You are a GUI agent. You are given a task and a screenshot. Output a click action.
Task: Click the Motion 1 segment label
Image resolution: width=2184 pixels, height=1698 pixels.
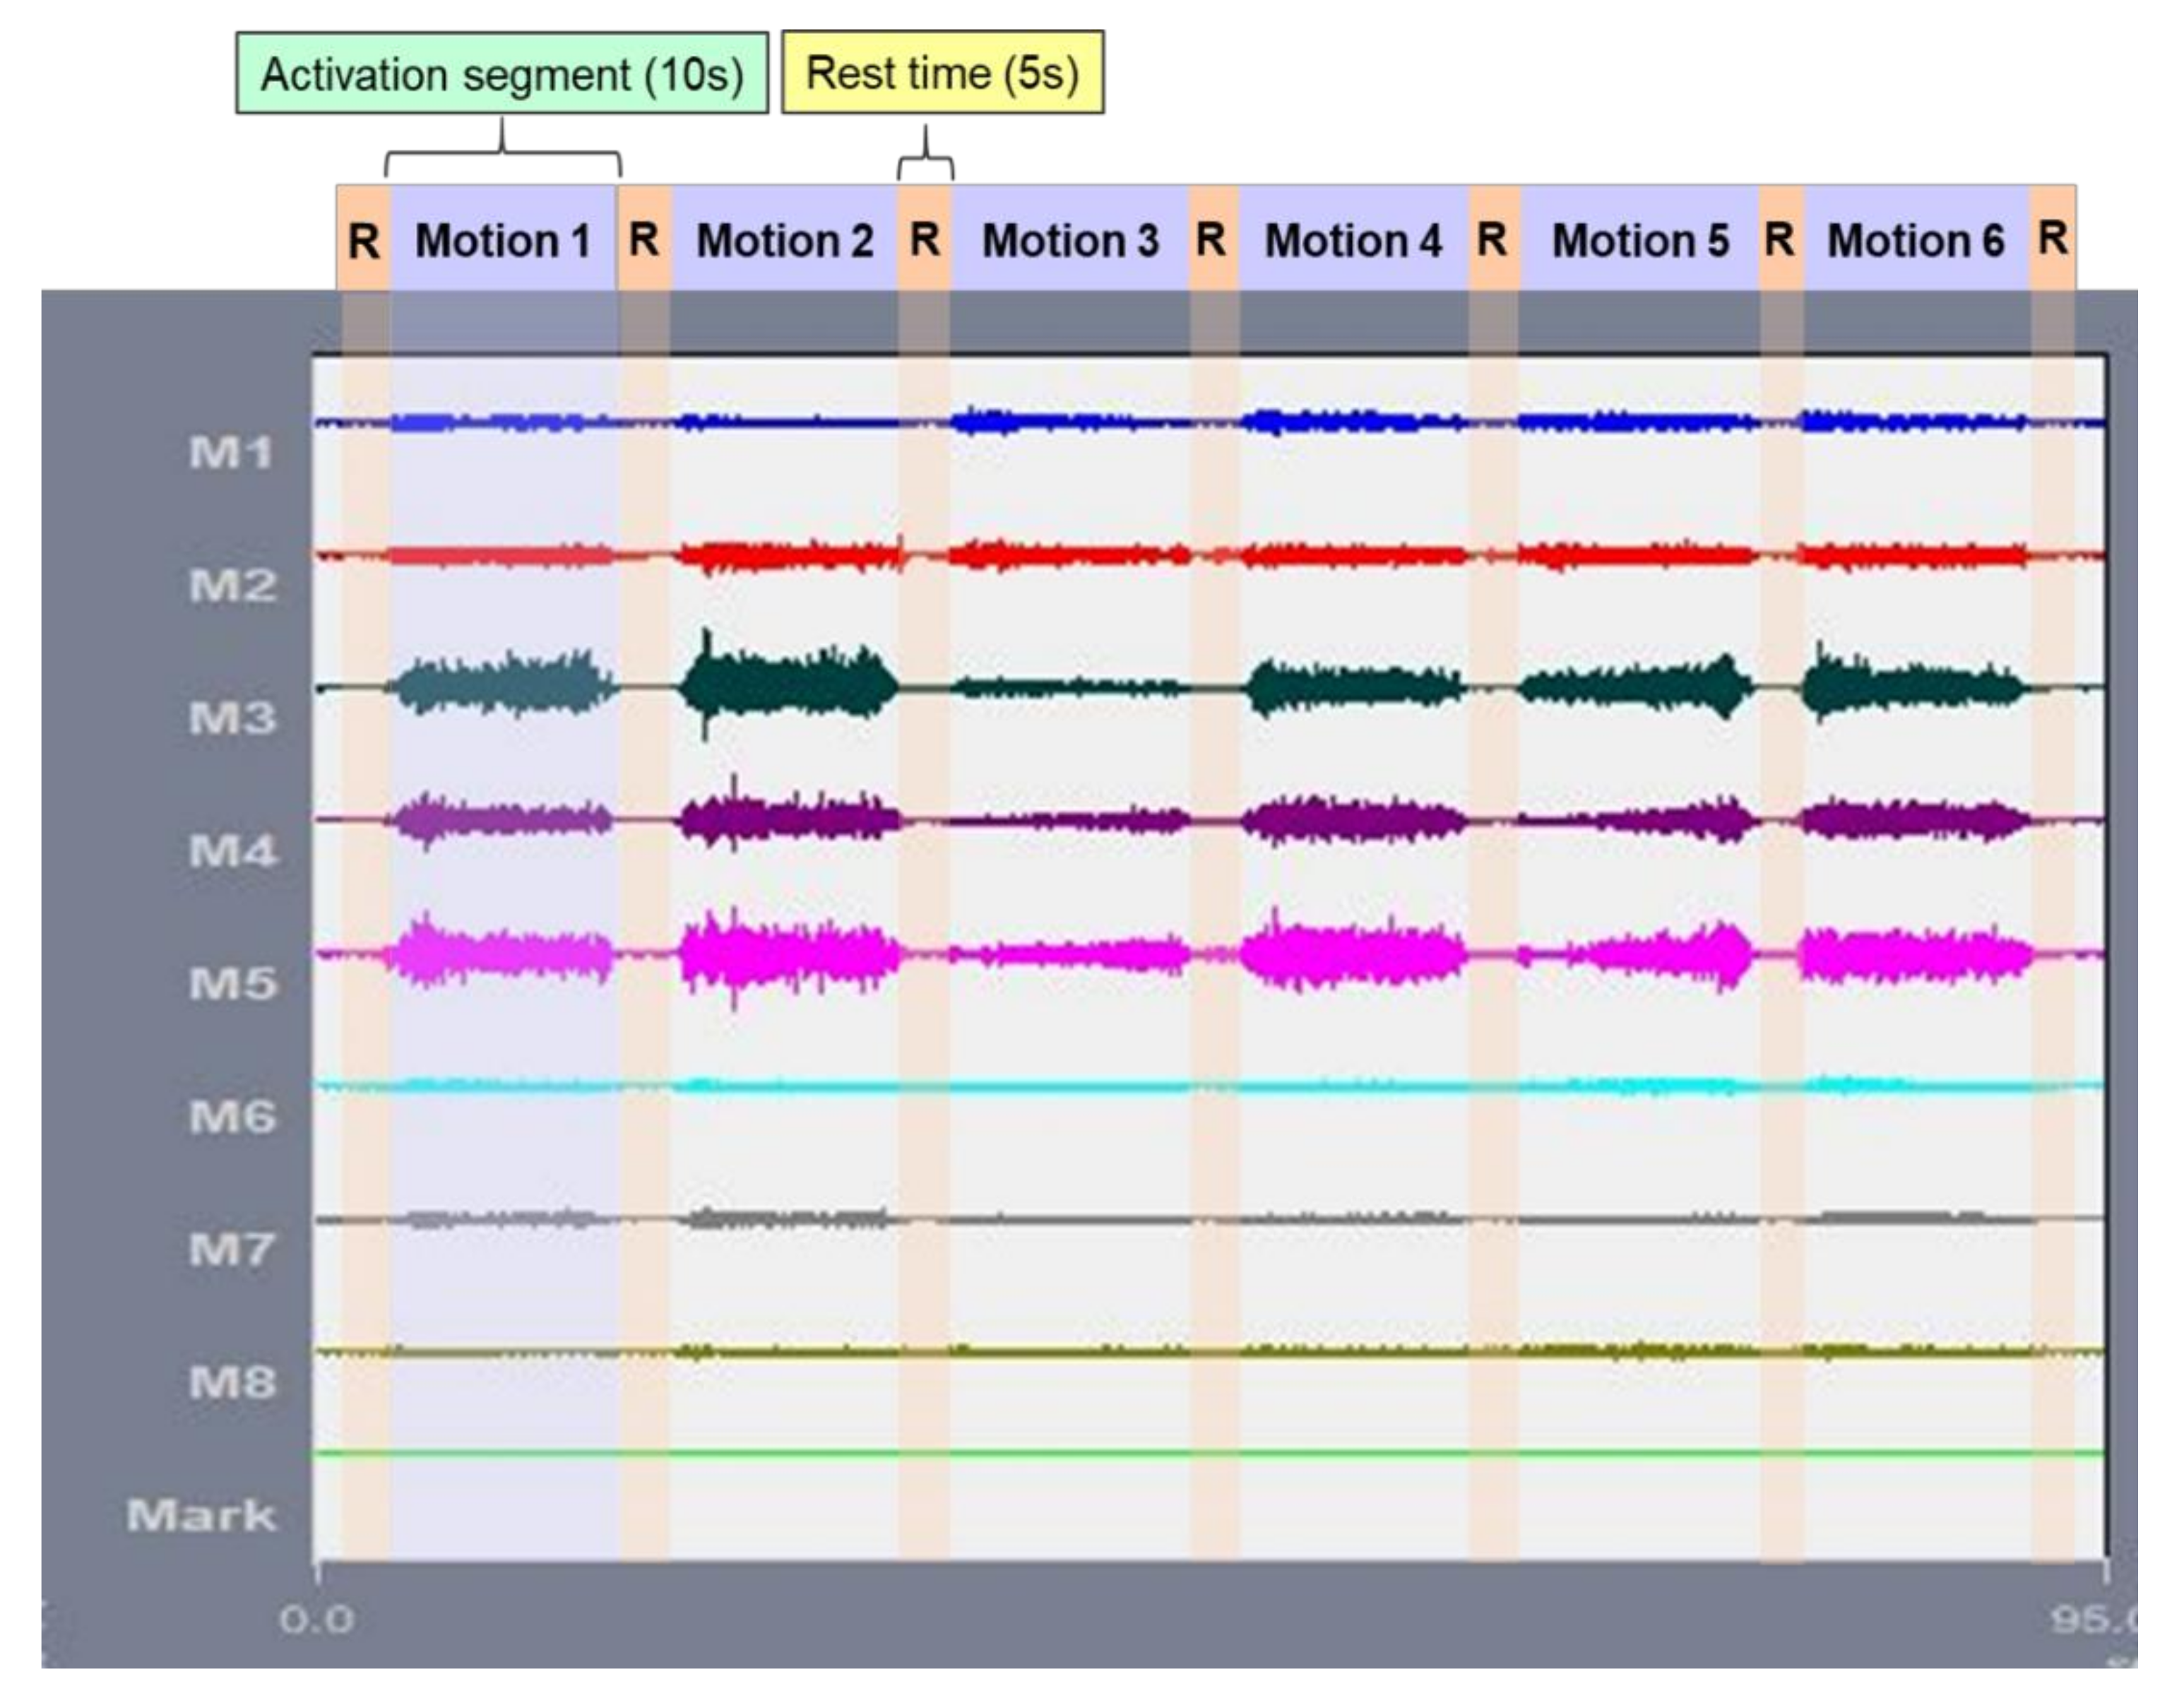tap(502, 241)
